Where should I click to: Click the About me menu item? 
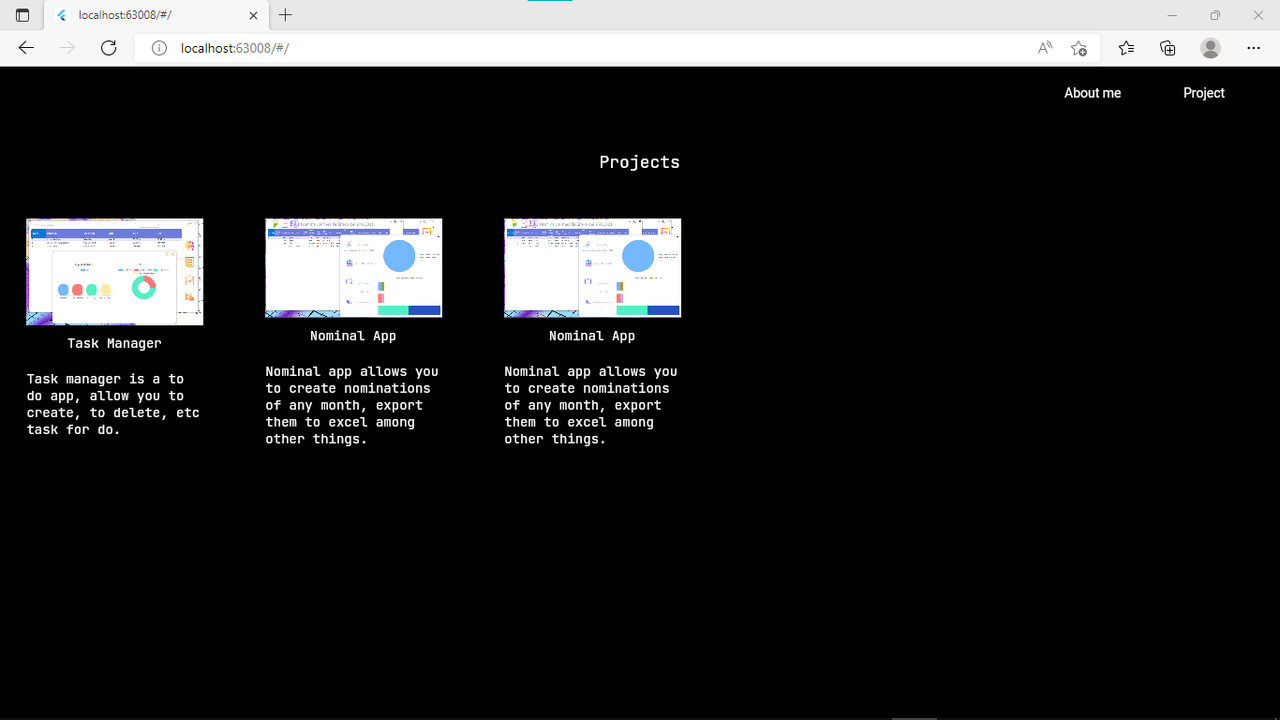[x=1092, y=92]
